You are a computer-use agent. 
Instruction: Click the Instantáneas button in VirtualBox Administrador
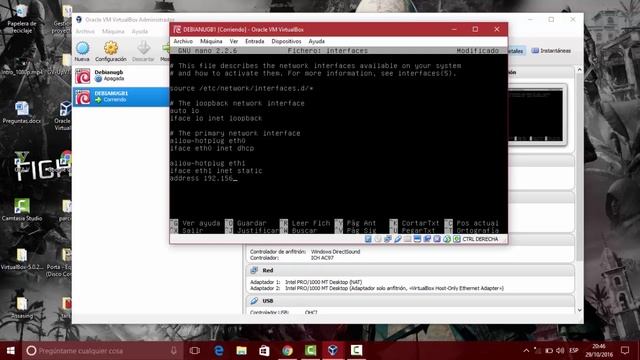(x=551, y=51)
